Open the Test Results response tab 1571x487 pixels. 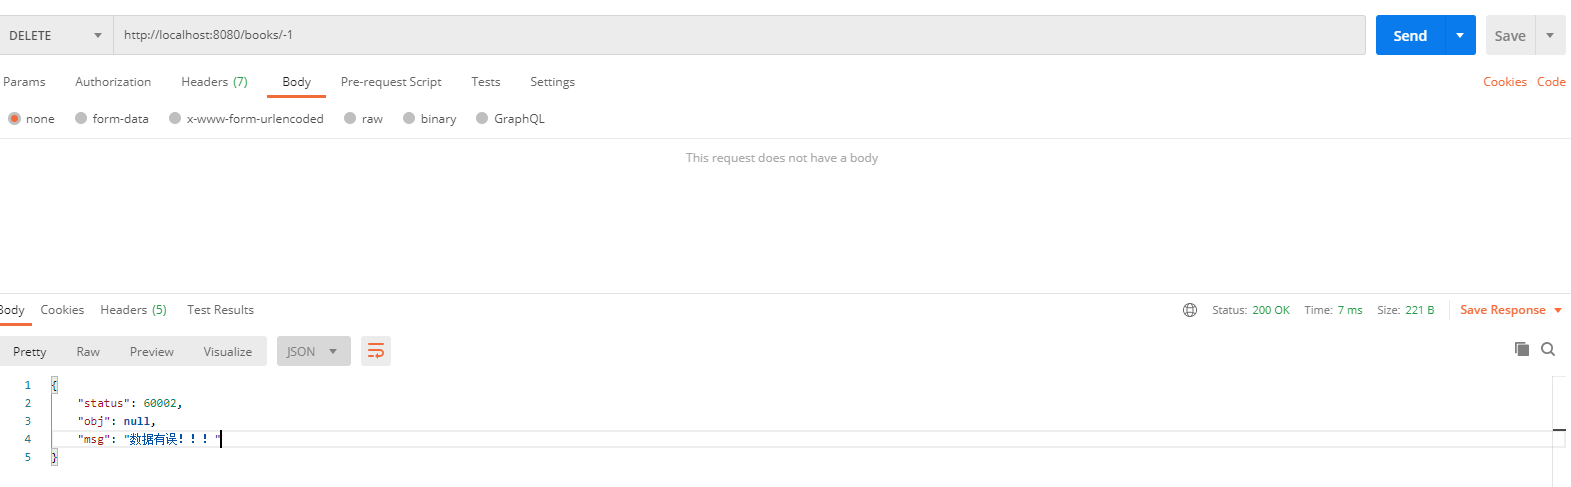click(220, 310)
